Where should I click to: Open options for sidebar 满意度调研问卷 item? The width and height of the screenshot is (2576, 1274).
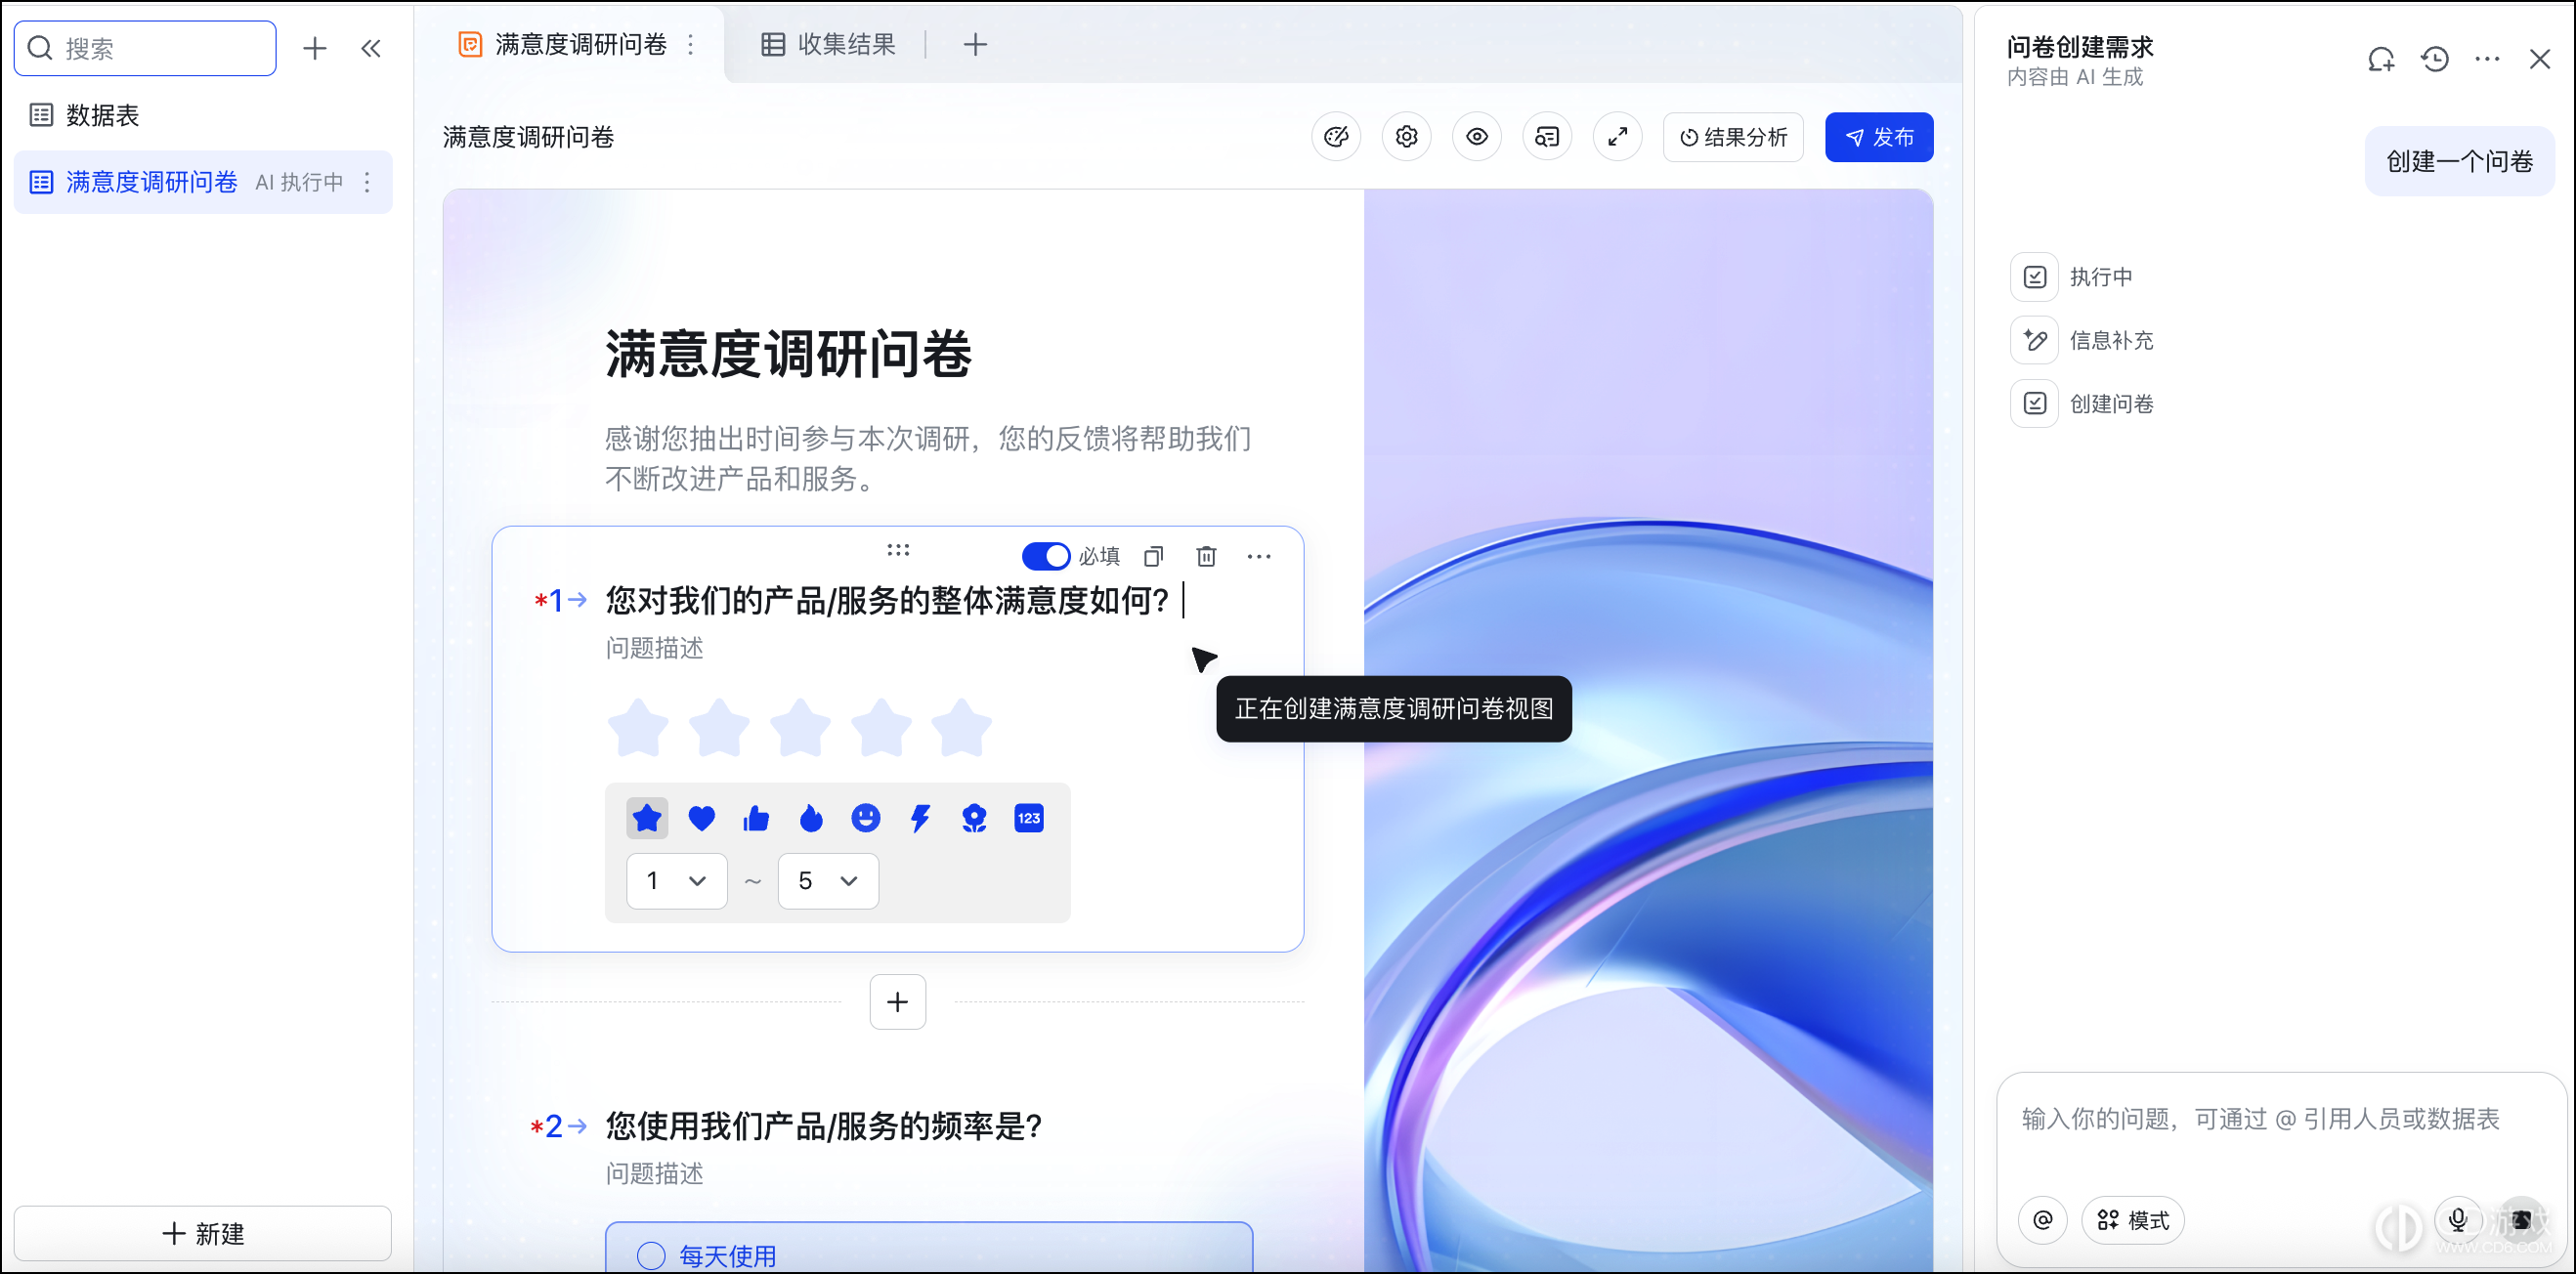point(367,182)
